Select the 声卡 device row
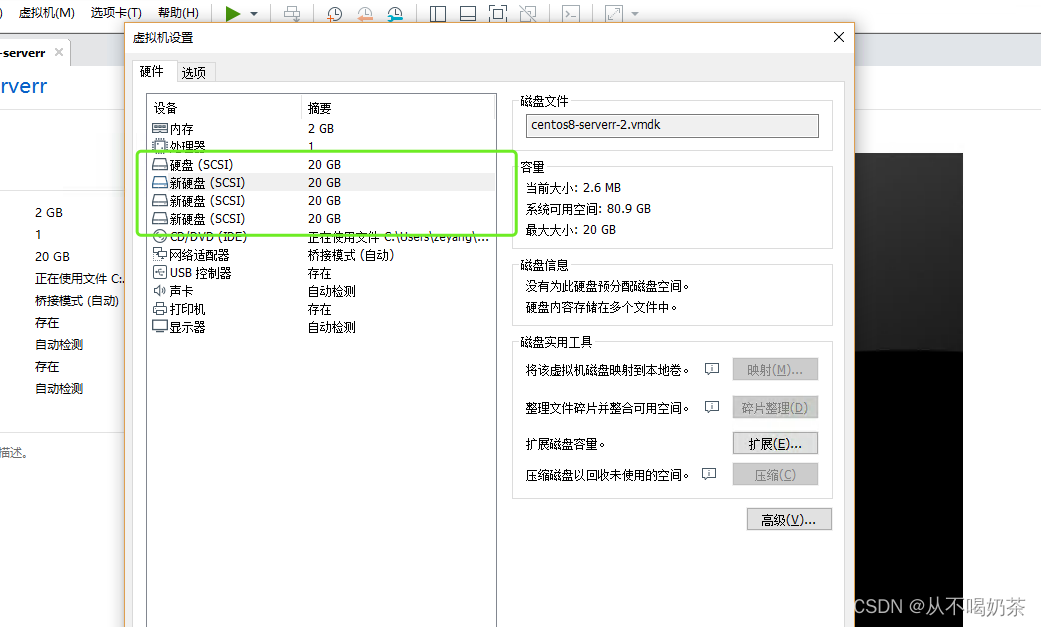 (323, 291)
